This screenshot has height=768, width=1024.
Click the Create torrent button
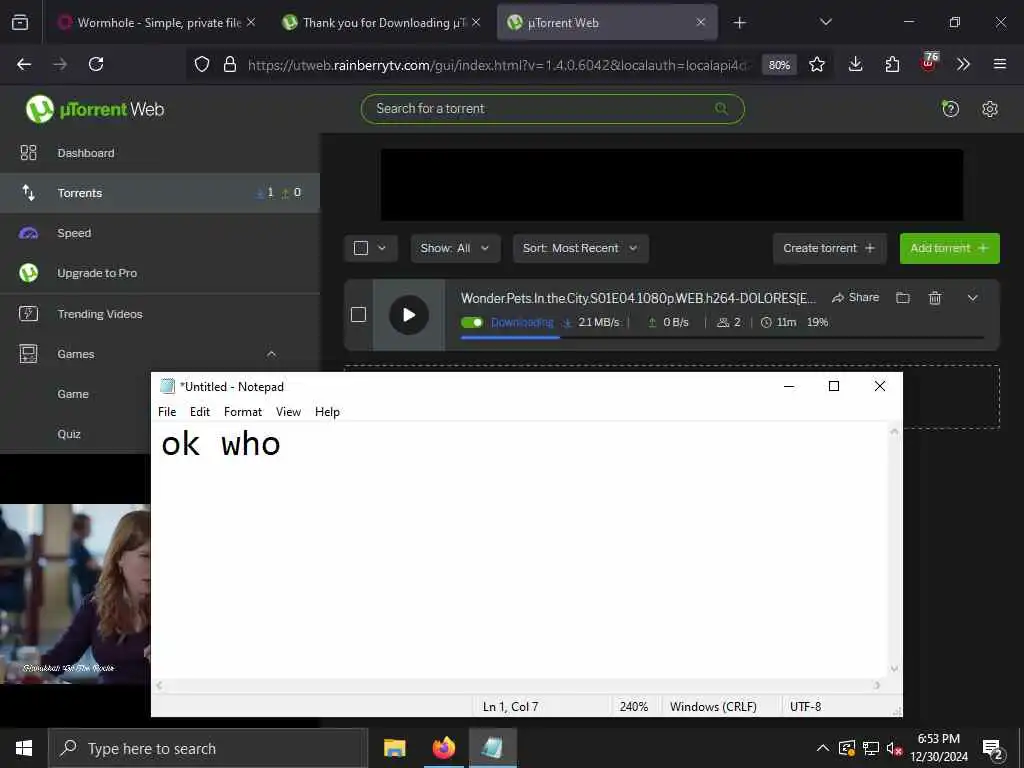tap(829, 248)
